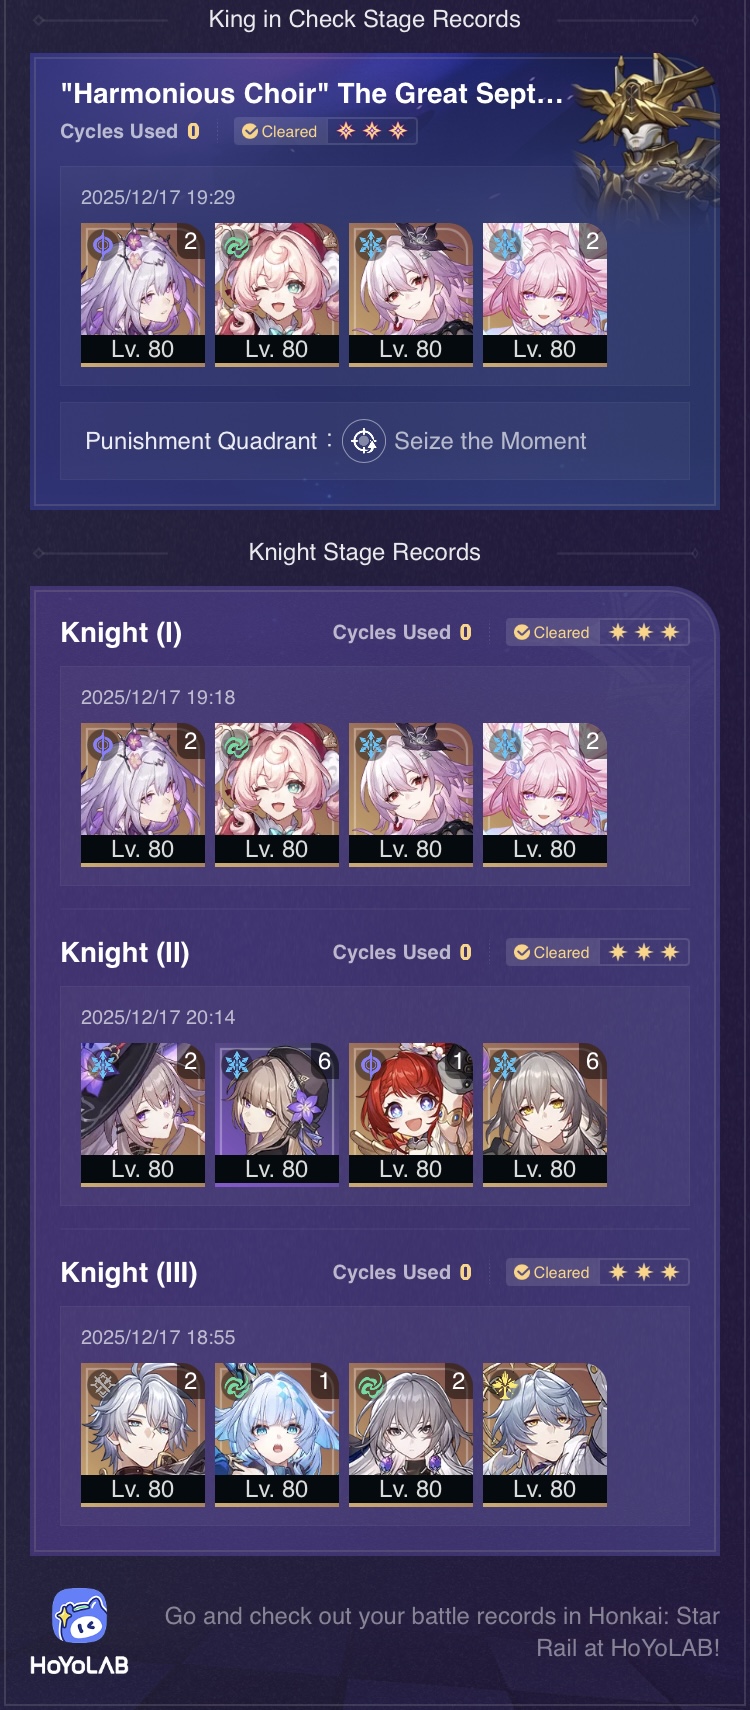Click the three stars of Knight (III)

tap(644, 1272)
